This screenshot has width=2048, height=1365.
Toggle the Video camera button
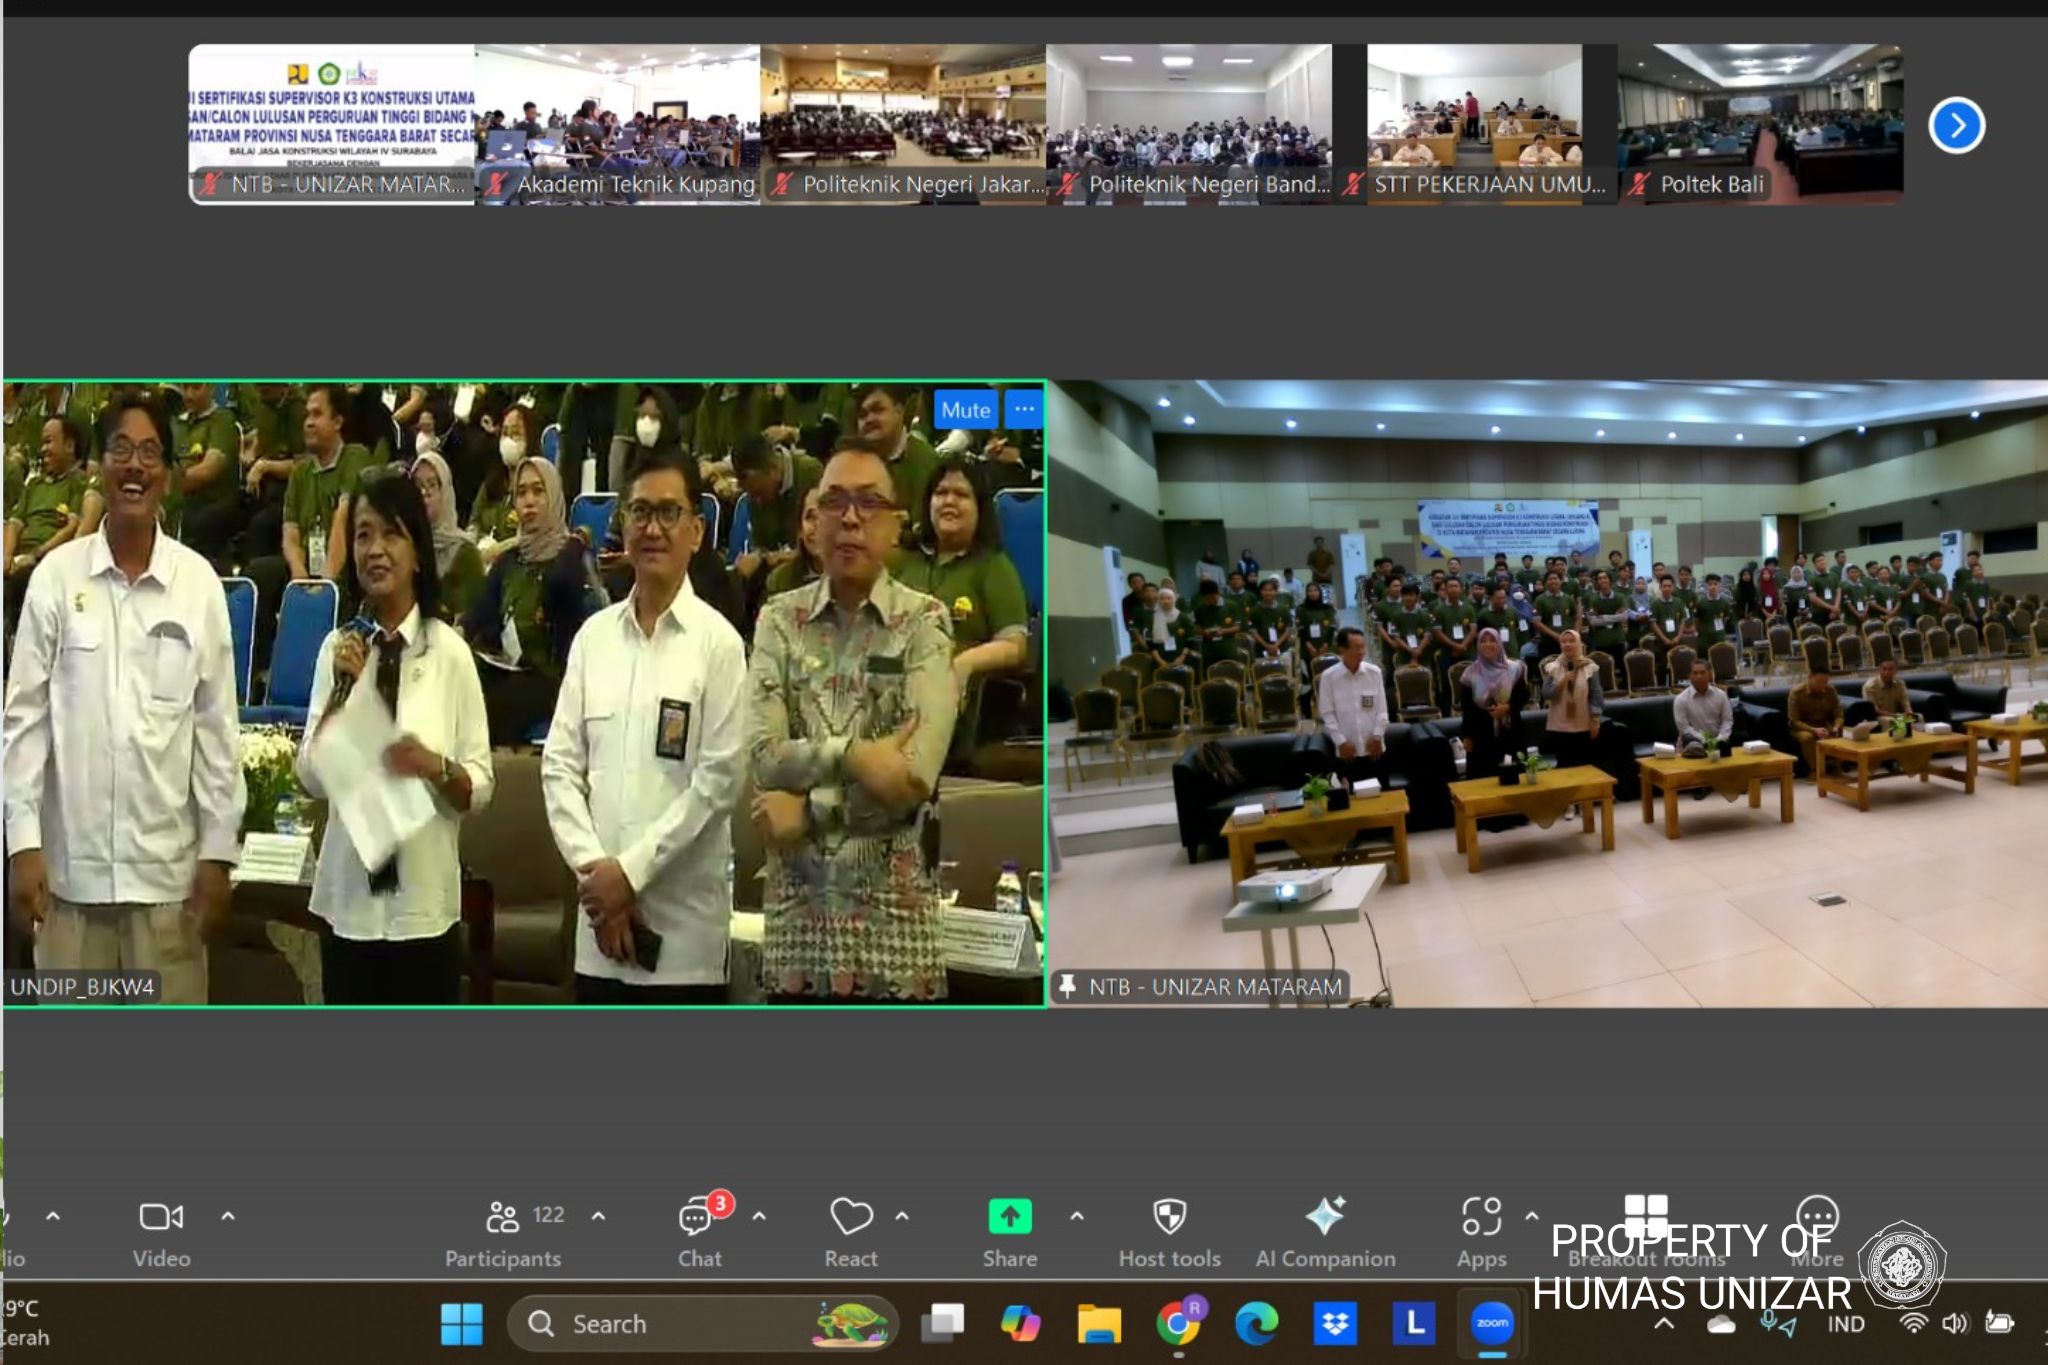click(161, 1232)
